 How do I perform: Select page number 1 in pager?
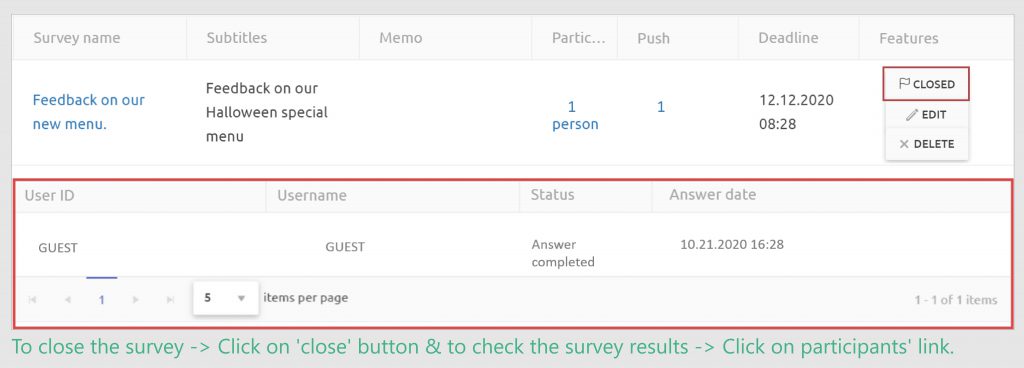102,299
